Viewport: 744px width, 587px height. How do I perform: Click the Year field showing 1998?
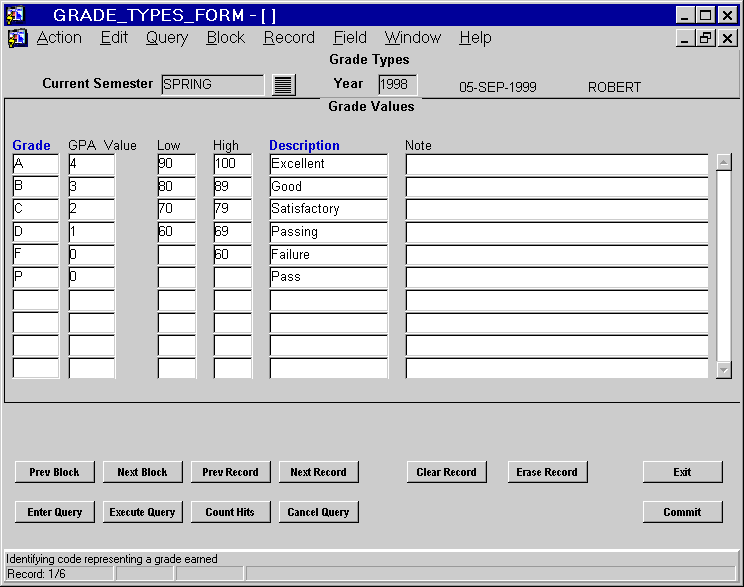pyautogui.click(x=398, y=85)
